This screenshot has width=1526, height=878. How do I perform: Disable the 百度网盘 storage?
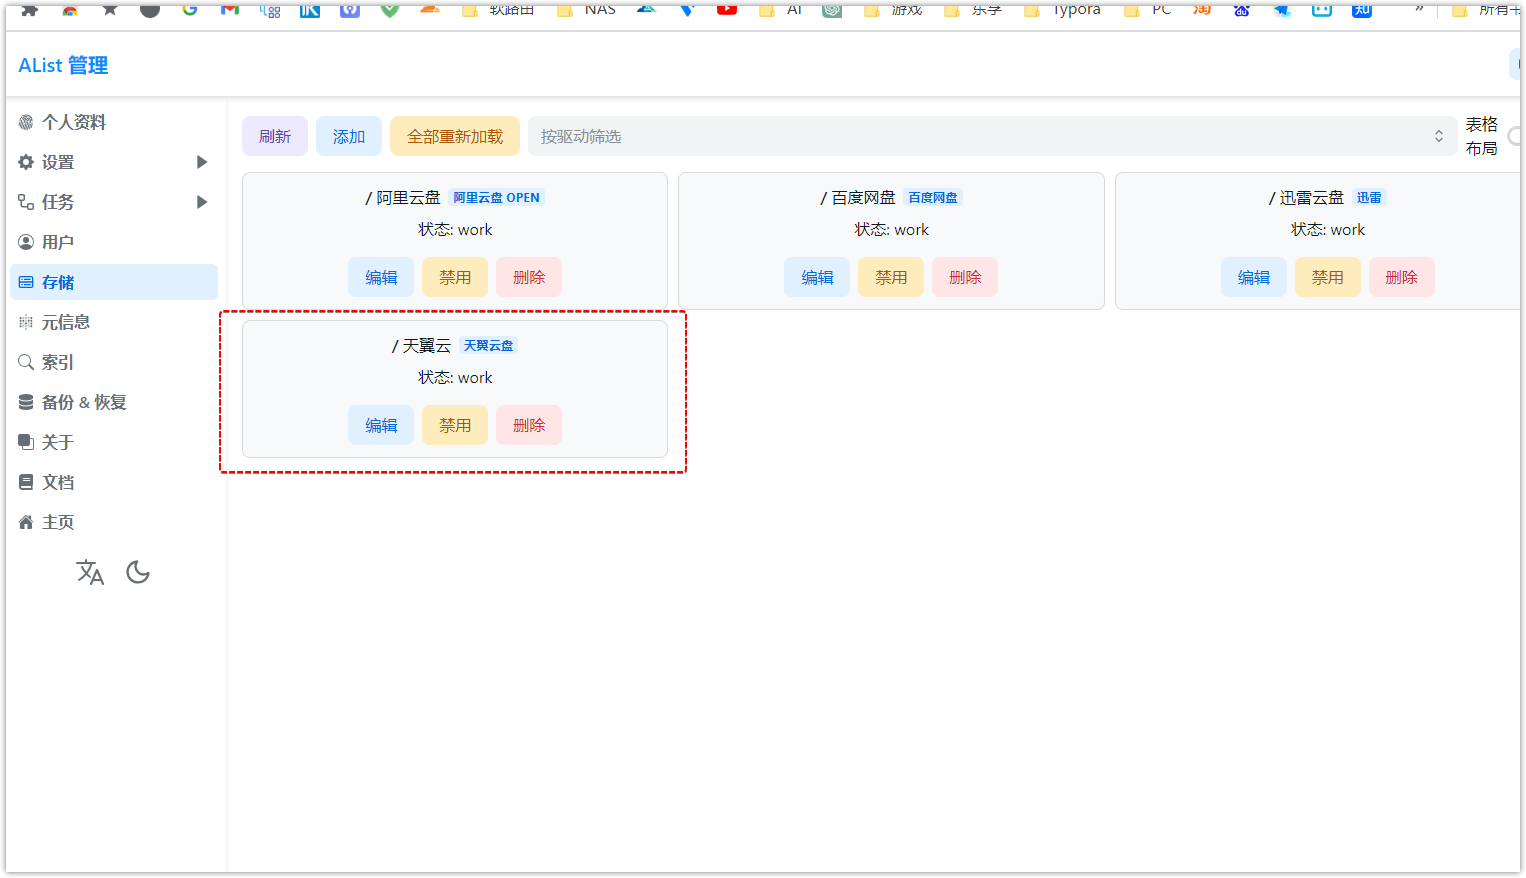(x=891, y=277)
